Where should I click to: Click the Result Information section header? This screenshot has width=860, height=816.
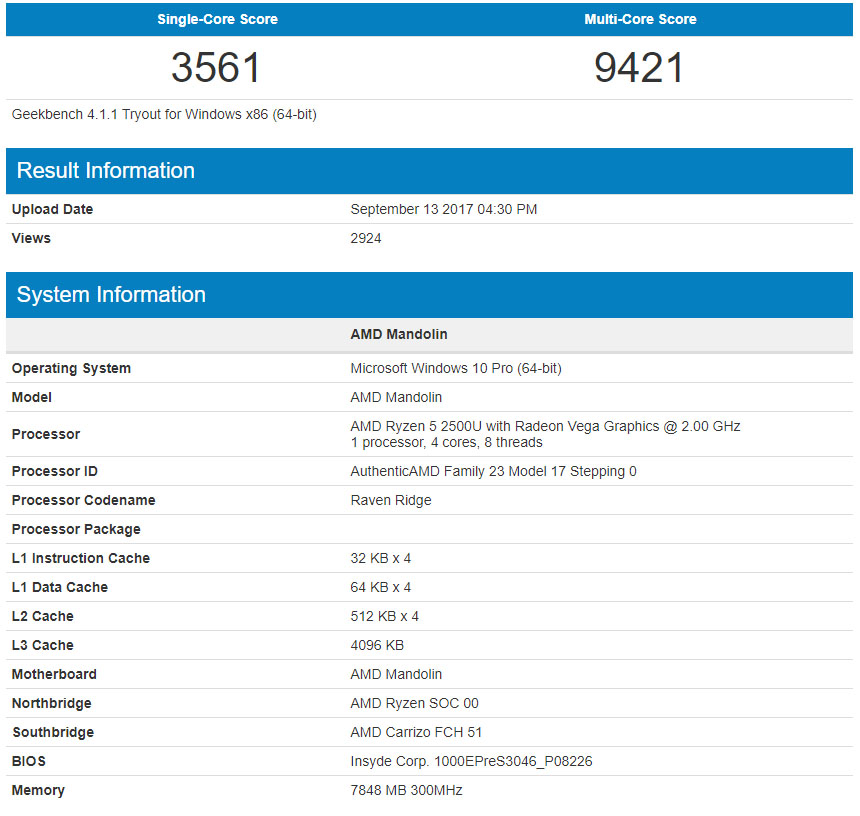coord(429,171)
